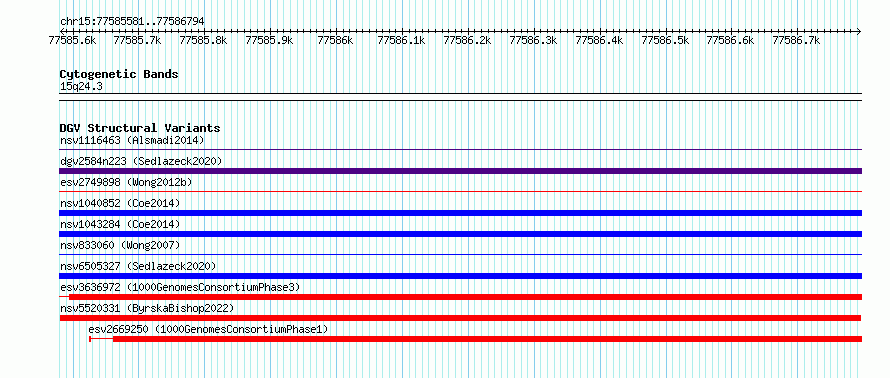Click the 77586.1k ruler tick label
The image size is (890, 378).
401,40
